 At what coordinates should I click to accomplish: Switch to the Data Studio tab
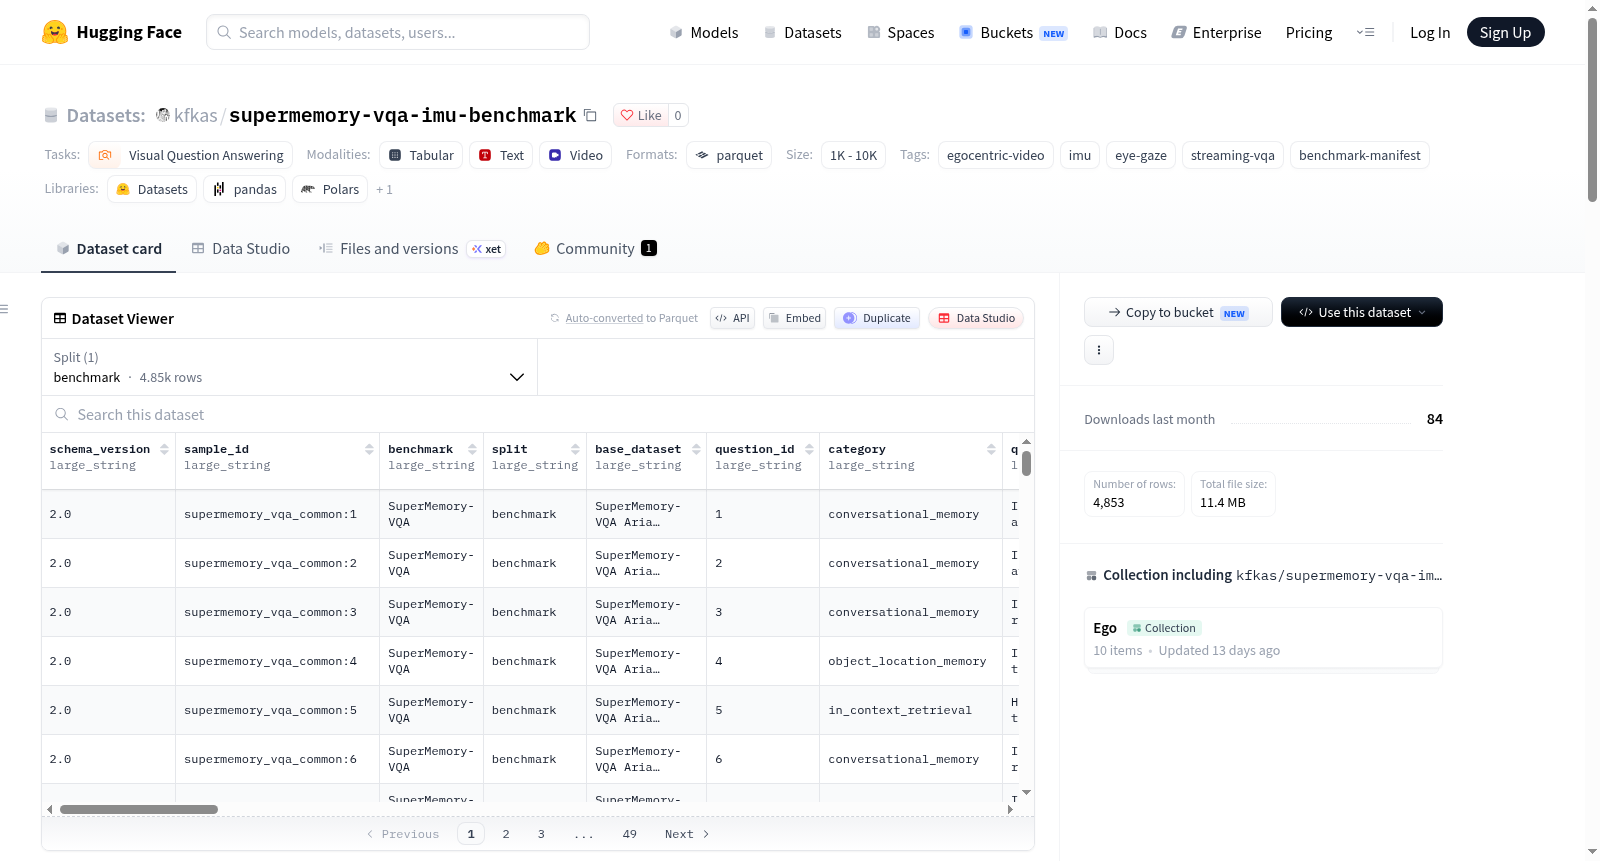pyautogui.click(x=241, y=249)
